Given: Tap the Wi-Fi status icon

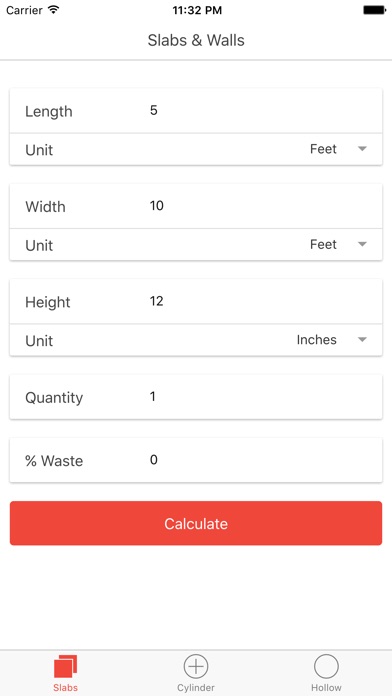Looking at the screenshot, I should tap(54, 9).
